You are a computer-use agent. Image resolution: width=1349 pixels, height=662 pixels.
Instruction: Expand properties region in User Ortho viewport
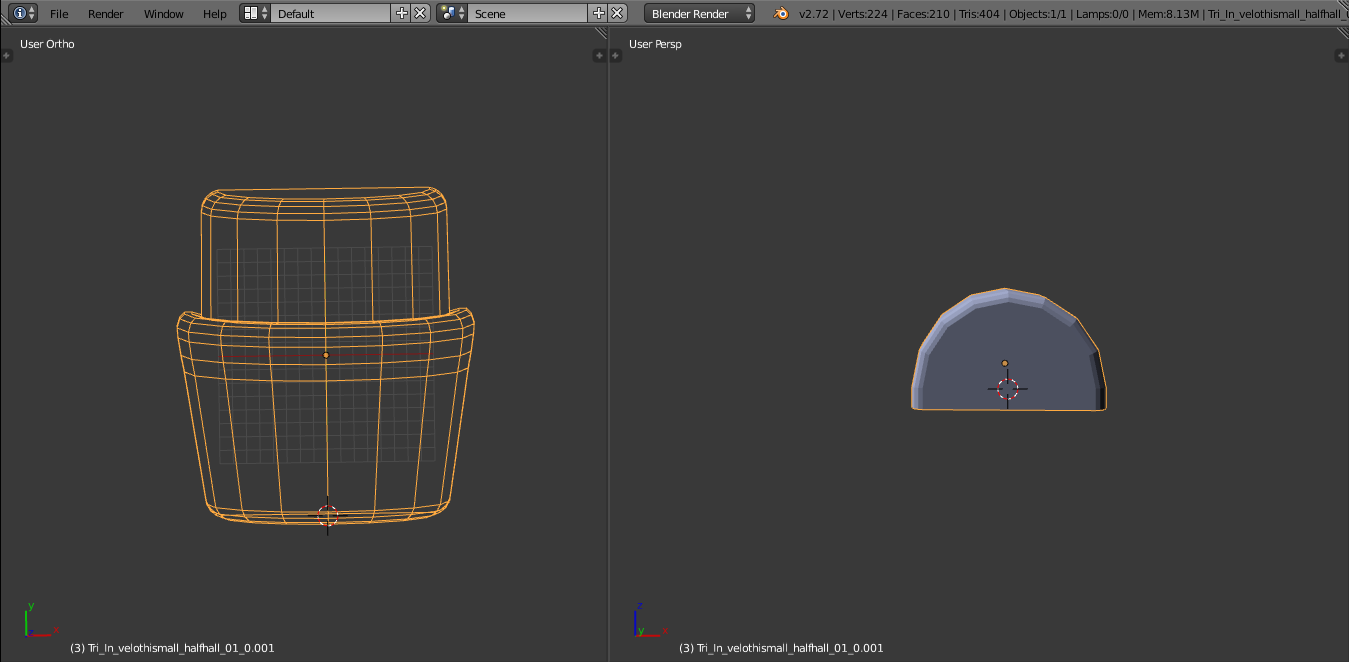coord(601,56)
